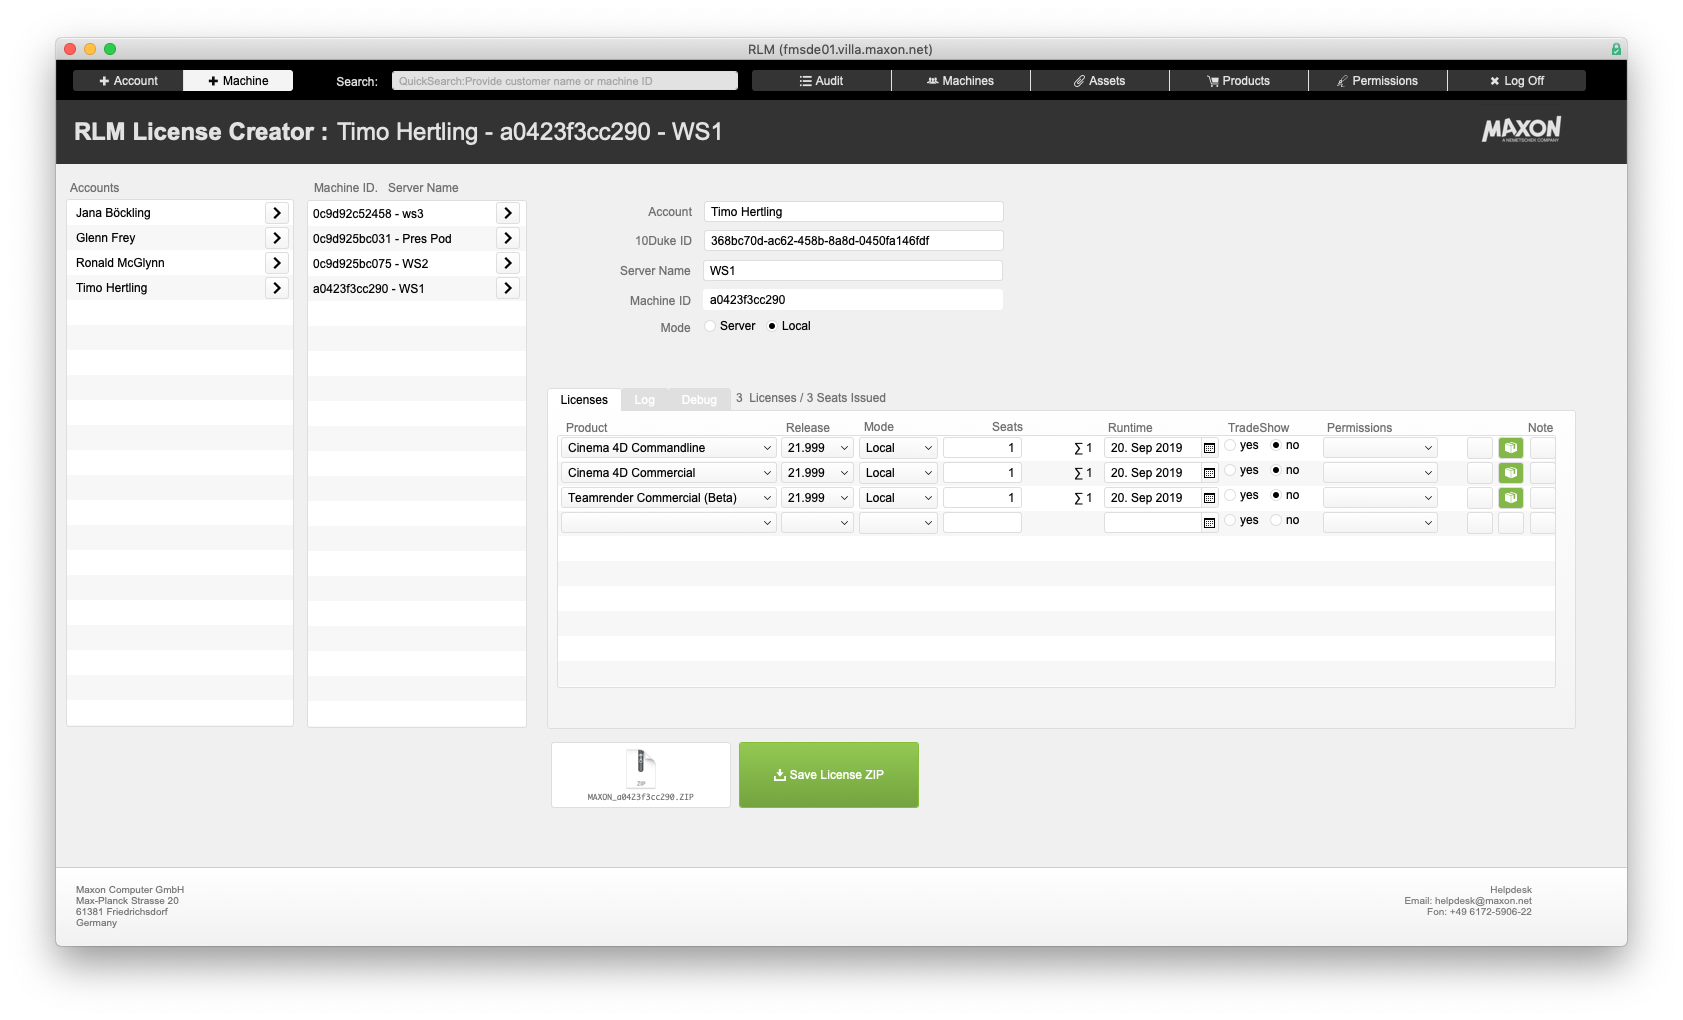The width and height of the screenshot is (1683, 1020).
Task: Set TradeShow no for Cinema 4D Commercial
Action: [1276, 470]
